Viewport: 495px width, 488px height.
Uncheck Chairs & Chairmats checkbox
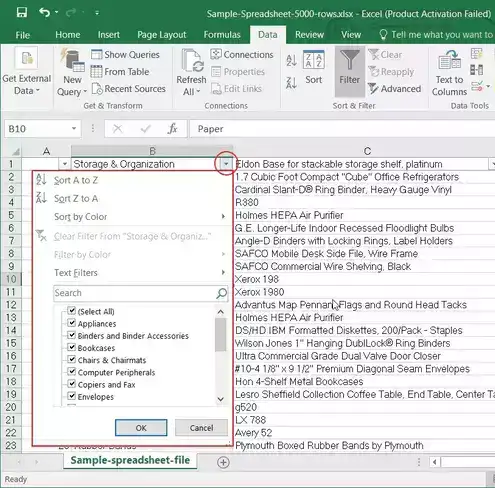[71, 359]
